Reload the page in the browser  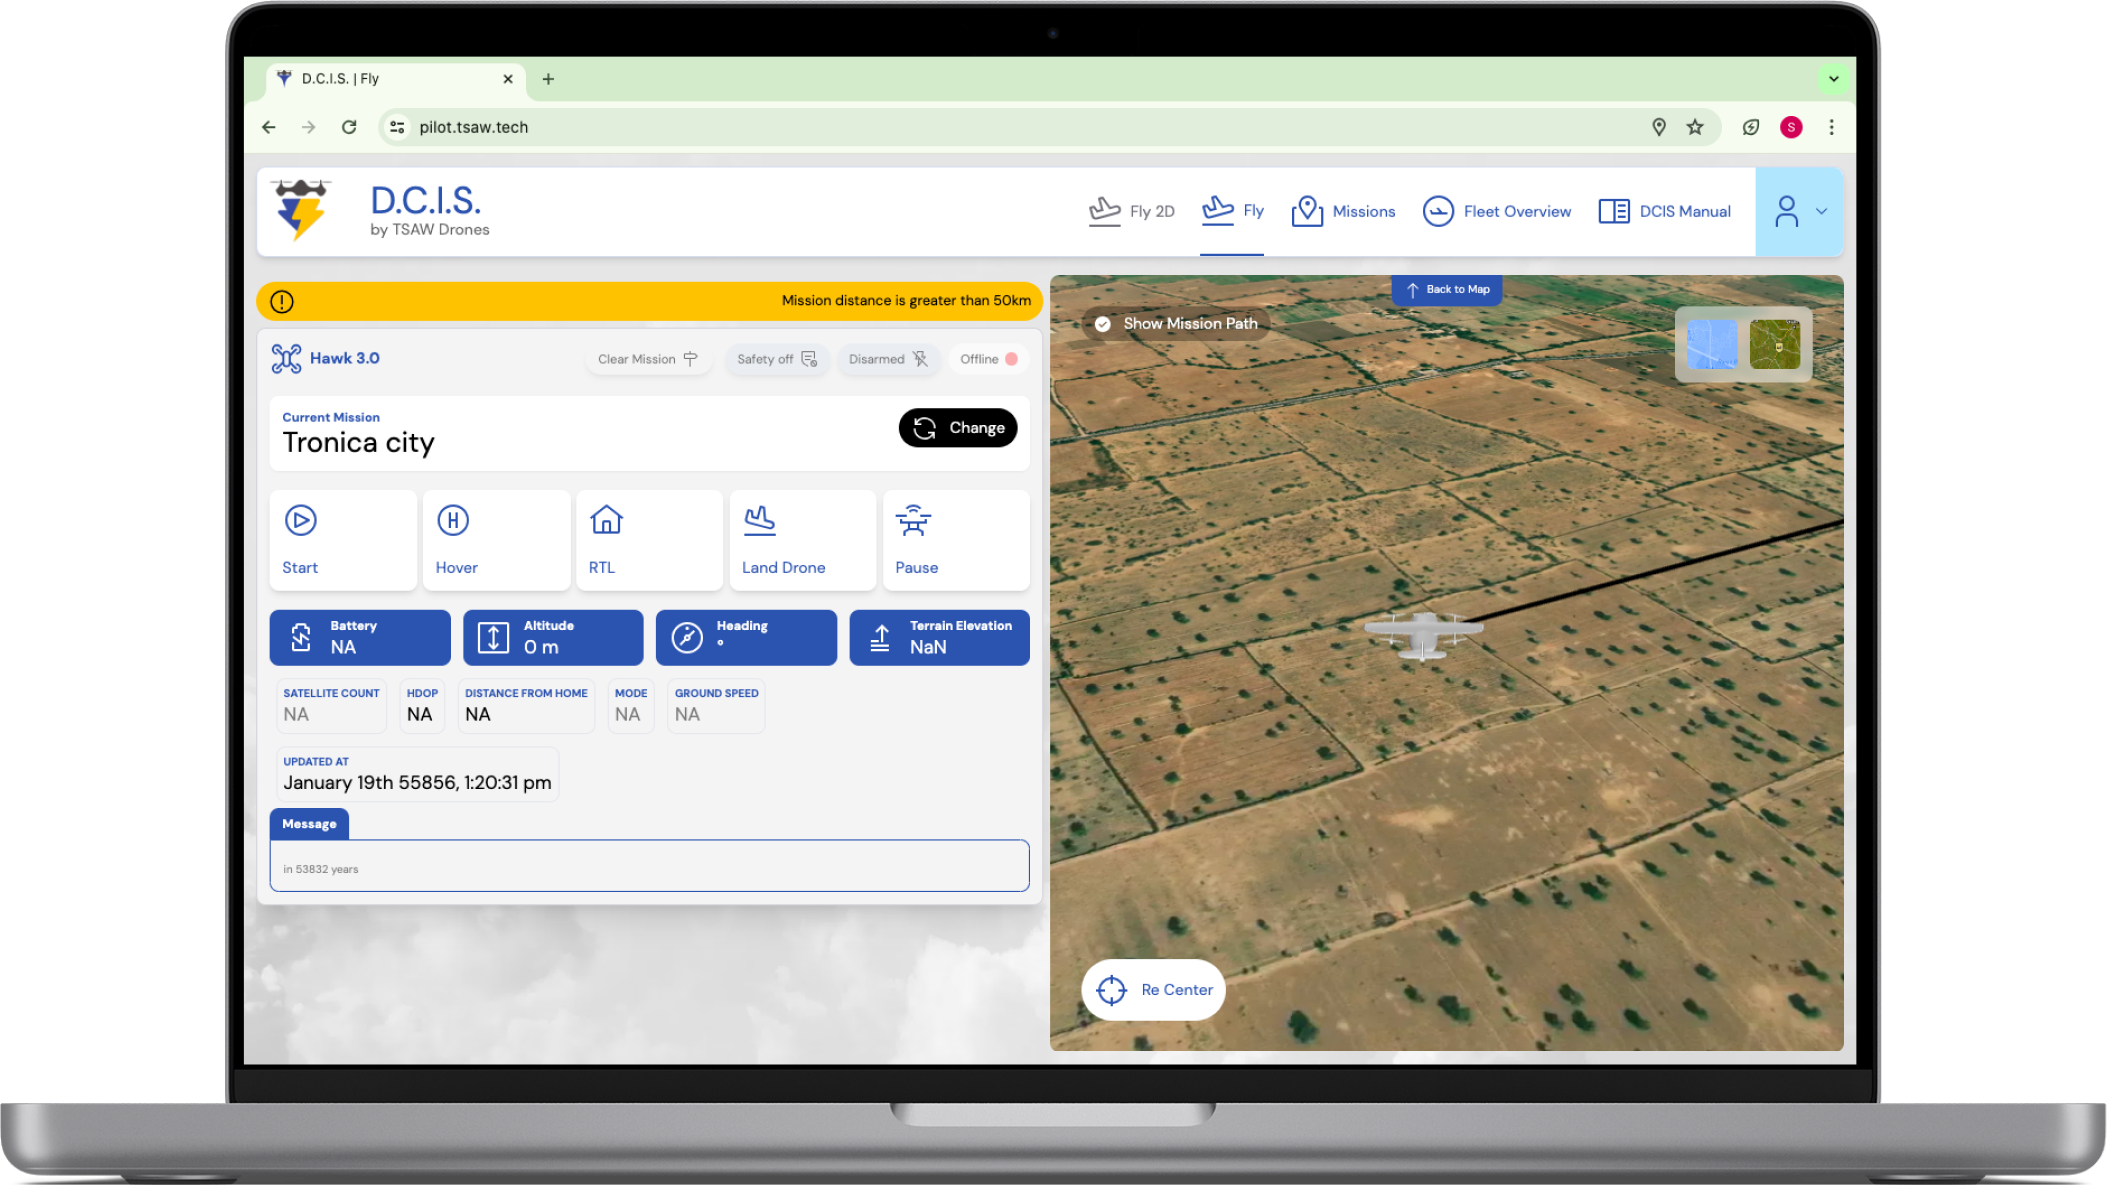pyautogui.click(x=349, y=127)
